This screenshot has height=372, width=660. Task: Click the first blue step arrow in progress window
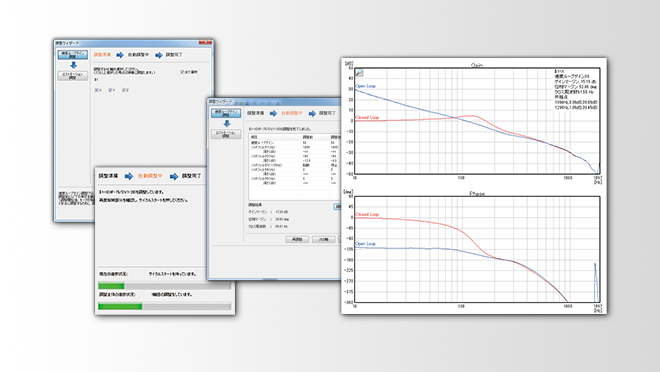click(129, 176)
